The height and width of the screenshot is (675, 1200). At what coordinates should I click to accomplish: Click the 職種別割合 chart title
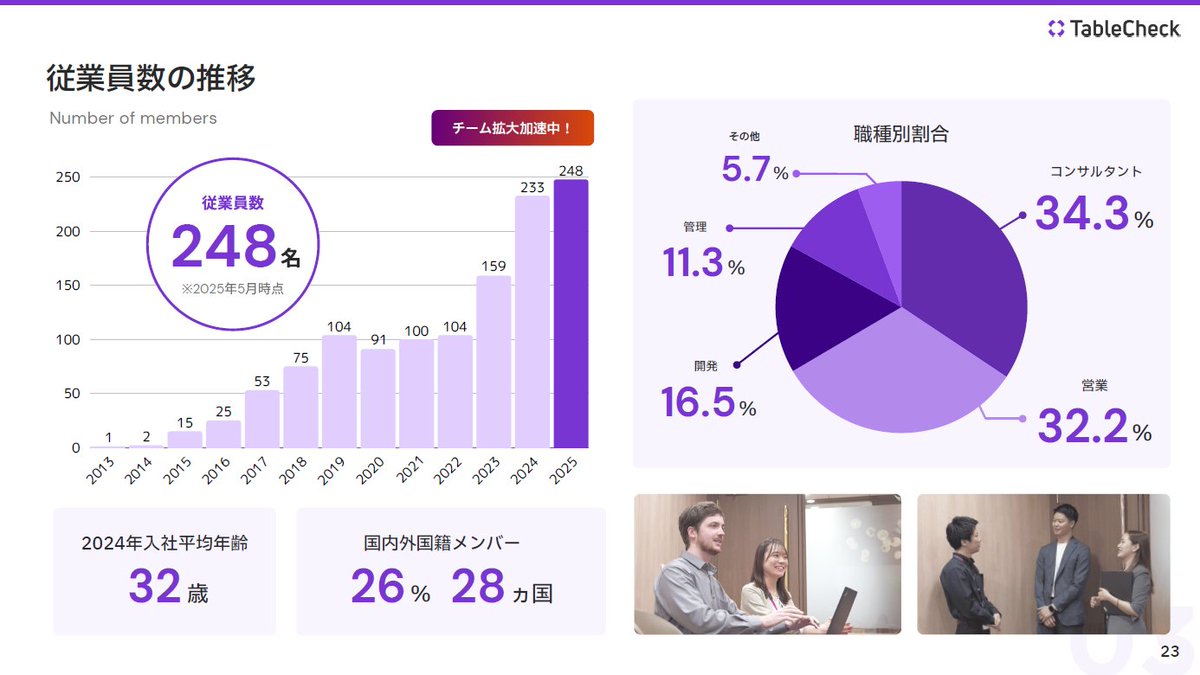pos(903,132)
